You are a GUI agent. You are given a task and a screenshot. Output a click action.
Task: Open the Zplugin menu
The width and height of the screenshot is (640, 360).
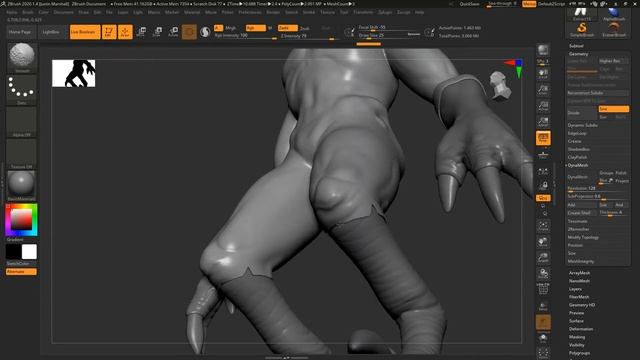pos(384,12)
